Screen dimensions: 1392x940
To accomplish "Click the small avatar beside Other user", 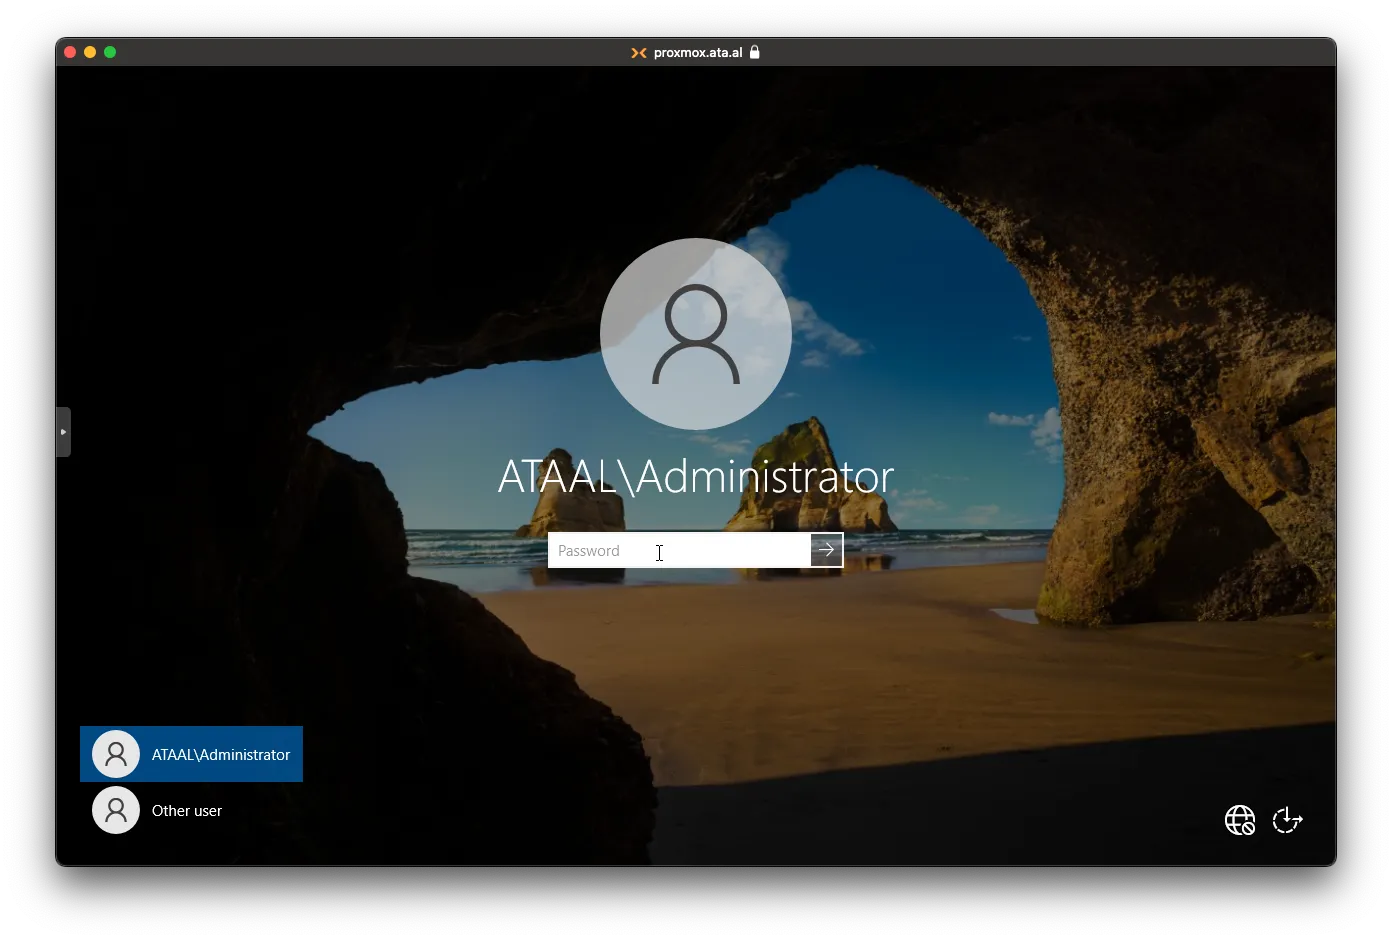I will 116,810.
